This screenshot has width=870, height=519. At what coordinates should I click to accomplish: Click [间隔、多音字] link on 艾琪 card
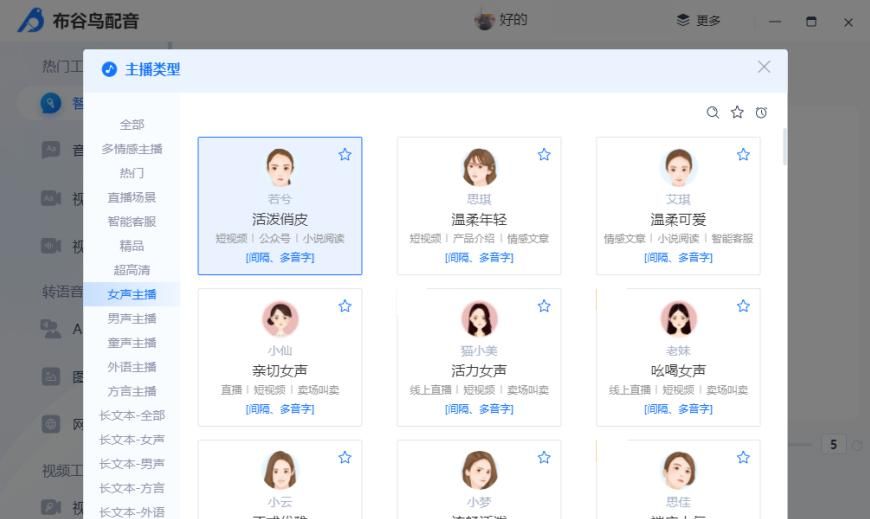[678, 258]
